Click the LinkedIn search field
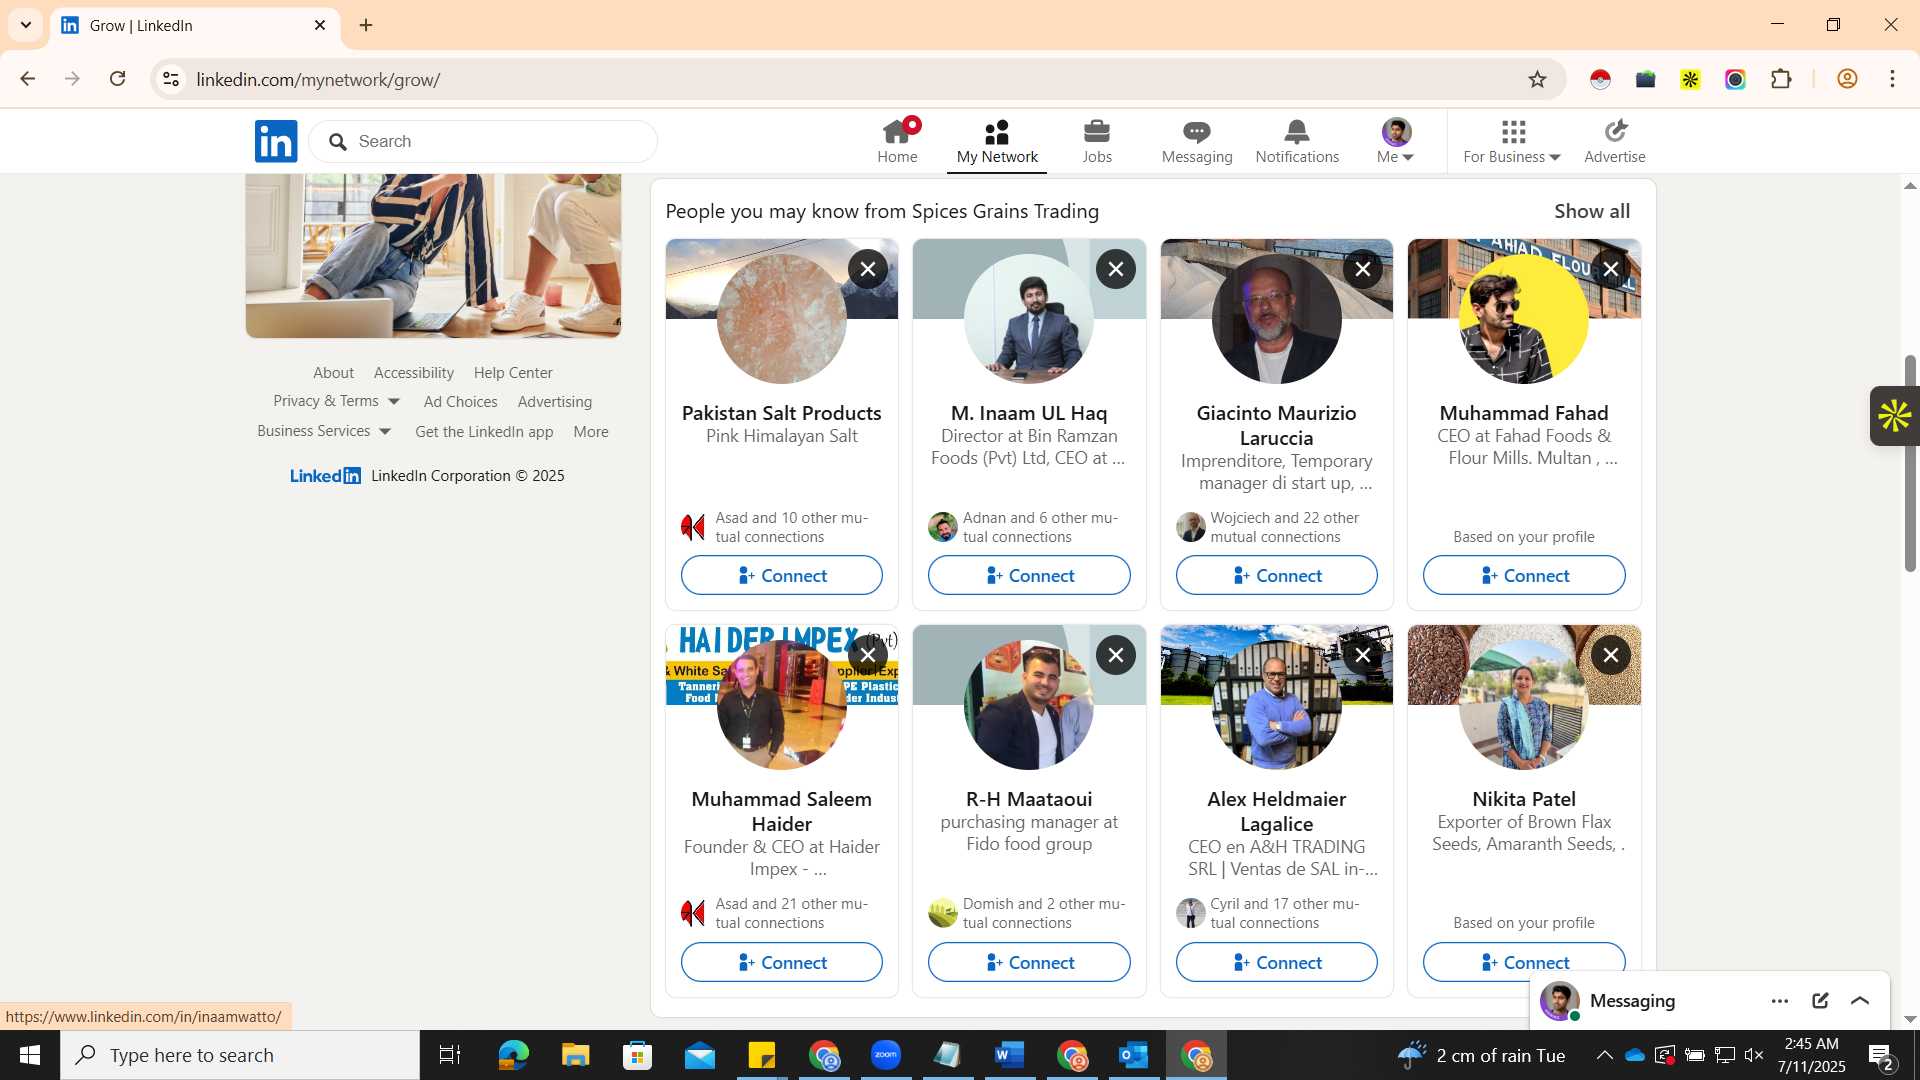The width and height of the screenshot is (1920, 1080). [x=483, y=141]
